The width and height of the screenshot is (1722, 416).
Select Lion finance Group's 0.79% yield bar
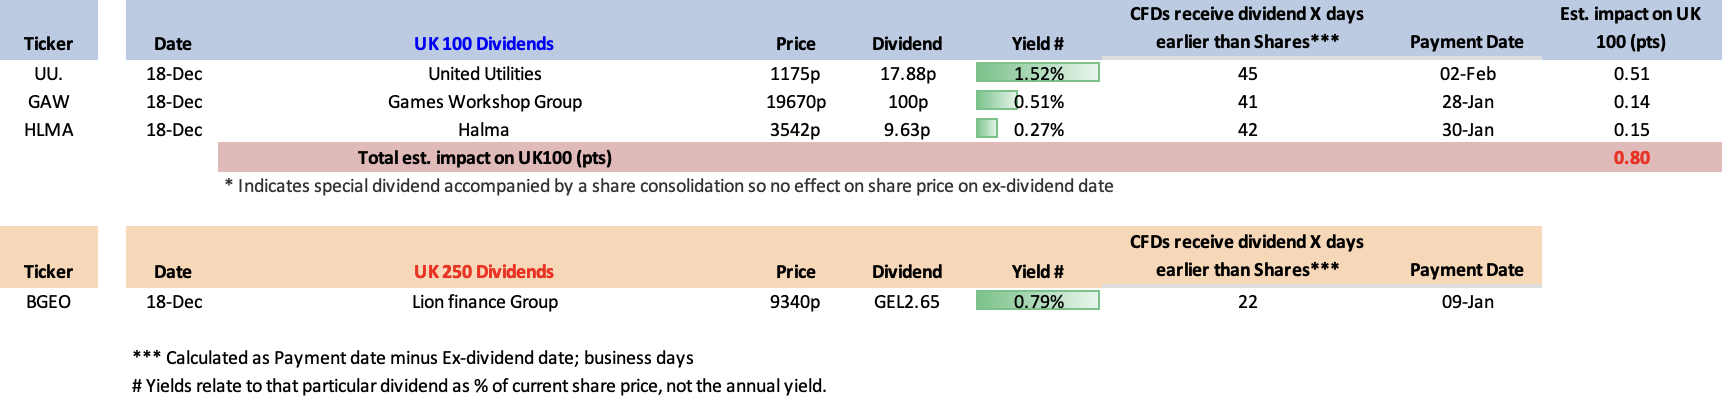1037,301
